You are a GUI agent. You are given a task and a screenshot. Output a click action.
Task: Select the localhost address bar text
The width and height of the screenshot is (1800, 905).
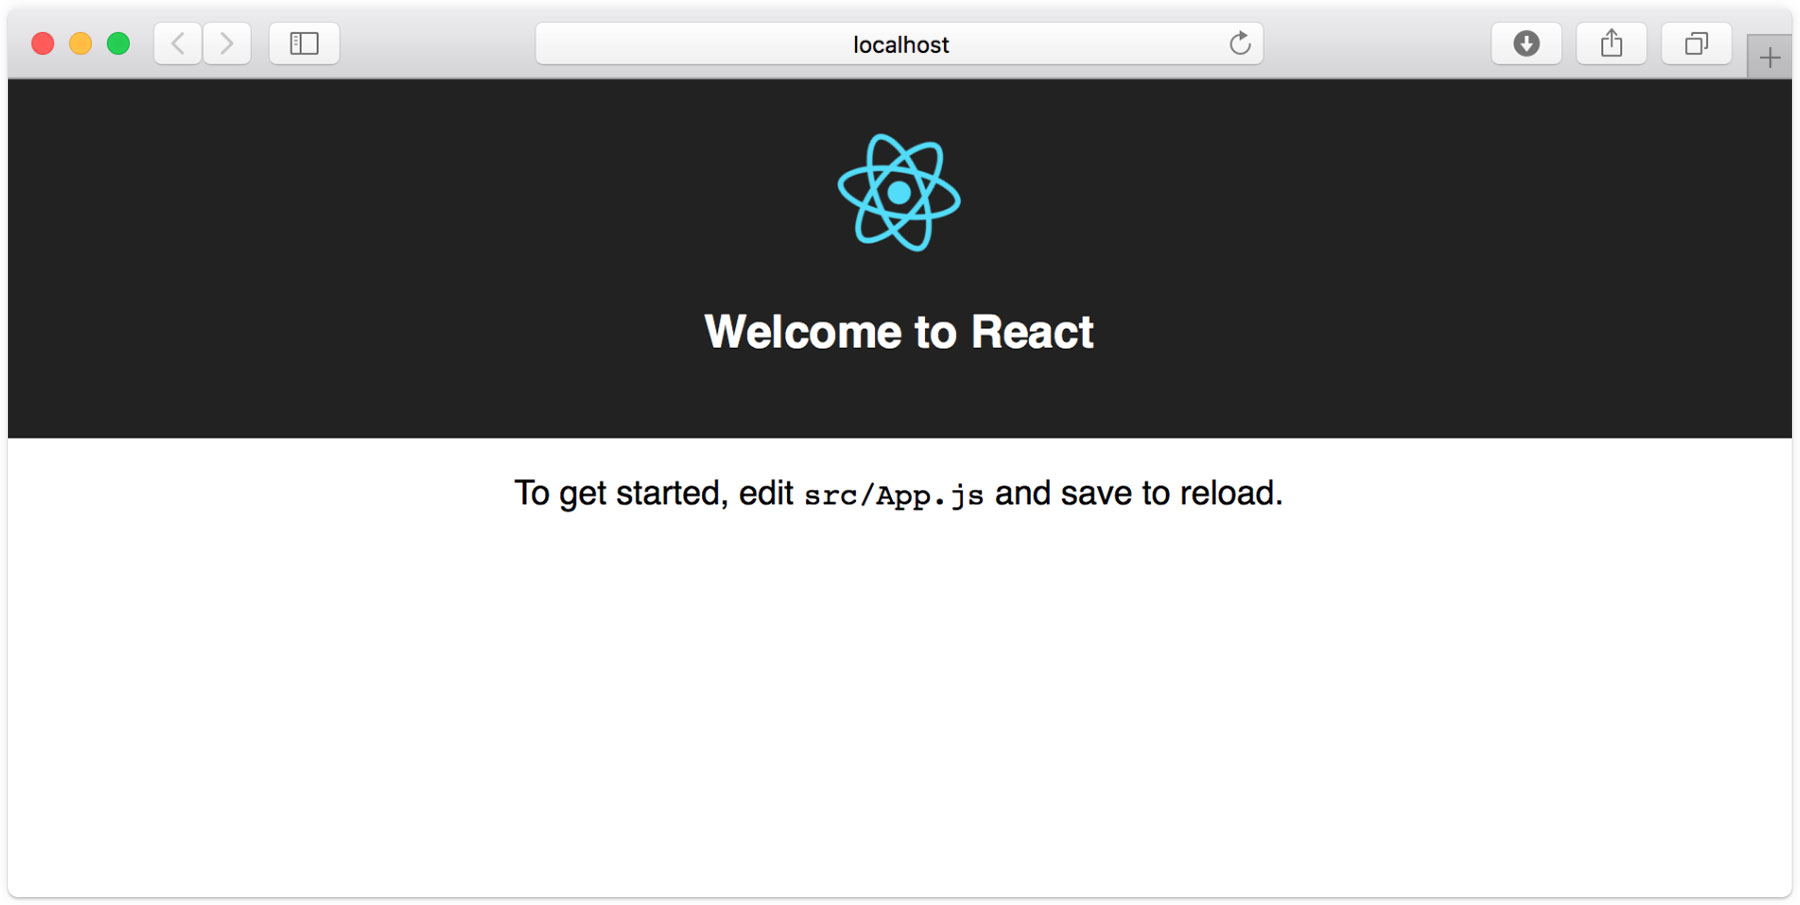pyautogui.click(x=898, y=43)
